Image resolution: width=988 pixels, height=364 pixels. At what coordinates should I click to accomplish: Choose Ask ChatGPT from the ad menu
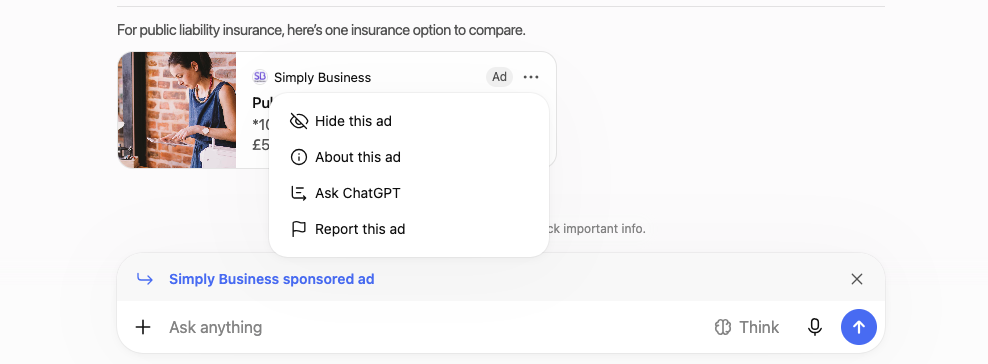click(409, 193)
